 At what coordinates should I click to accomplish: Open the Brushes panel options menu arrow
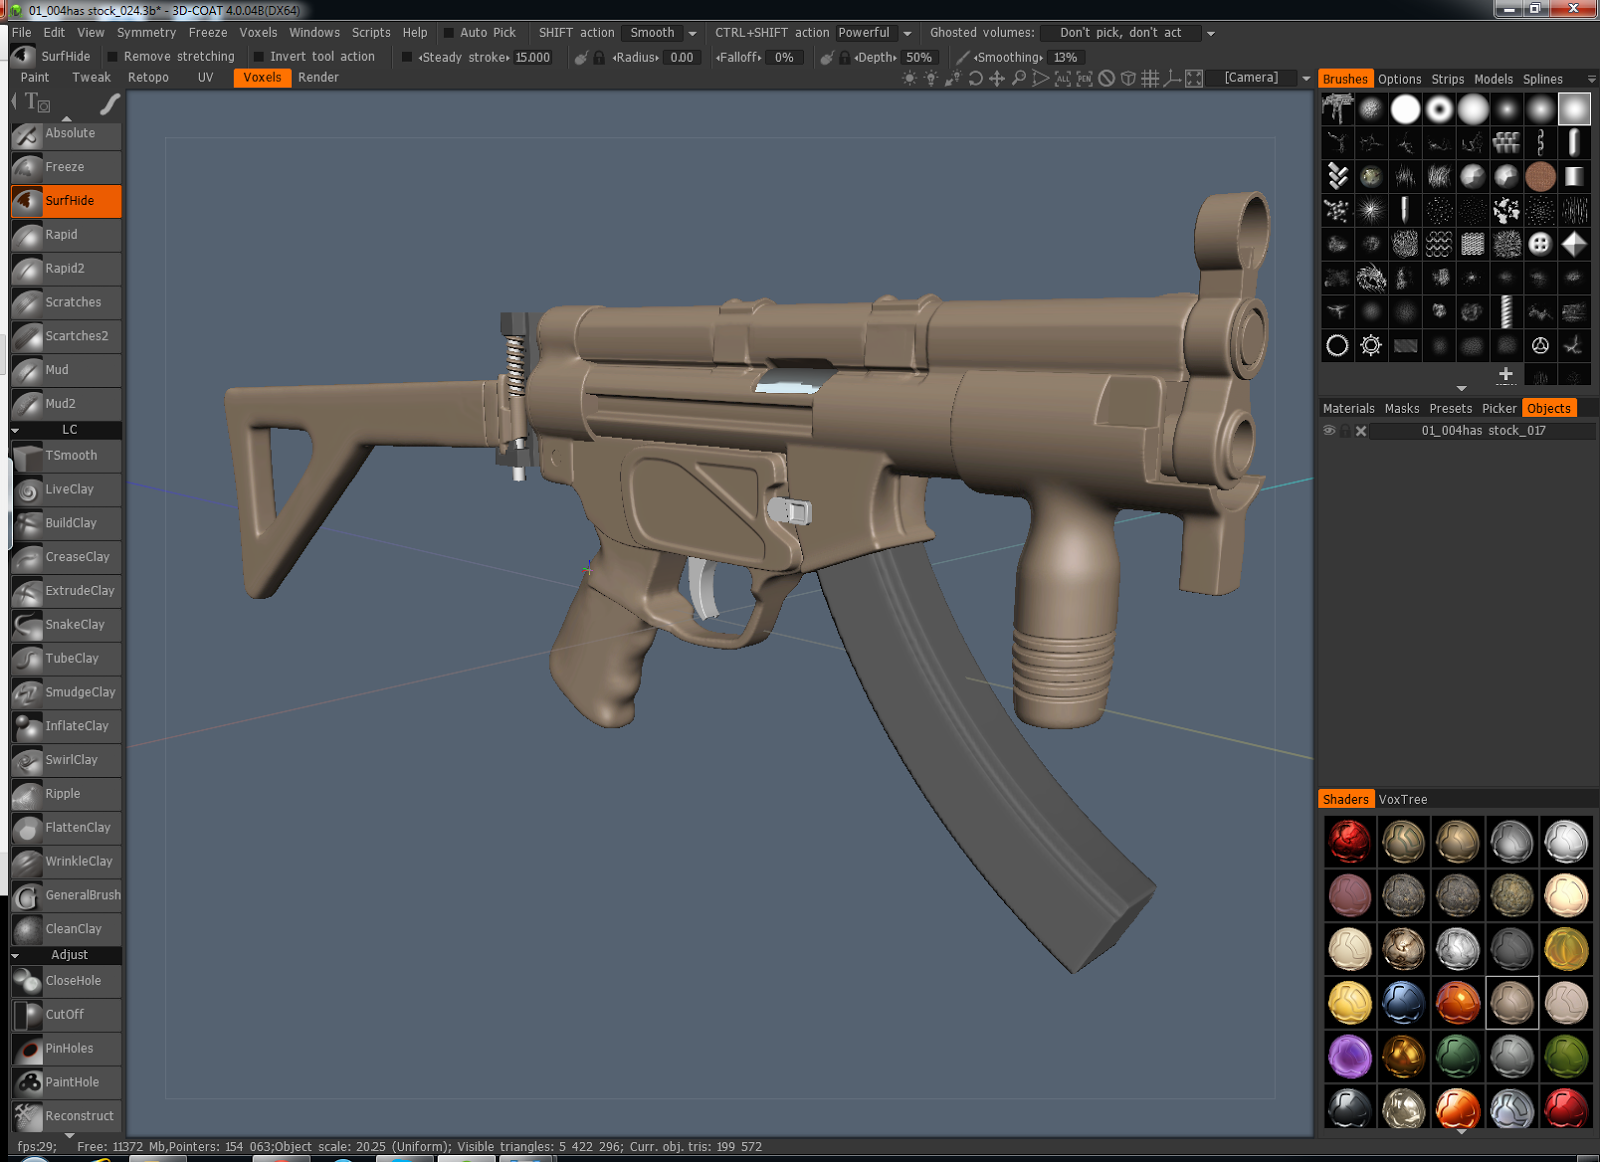point(1591,79)
